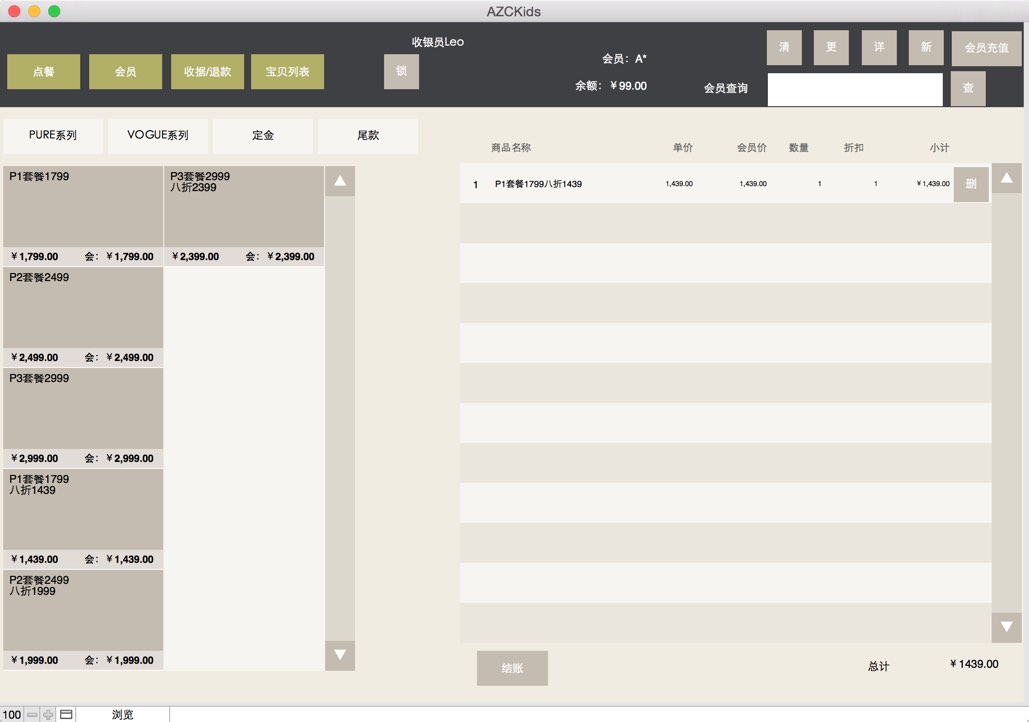Viewport: 1029px width, 722px height.
Task: Open the 浏览 mode dropdown in status bar
Action: 123,715
